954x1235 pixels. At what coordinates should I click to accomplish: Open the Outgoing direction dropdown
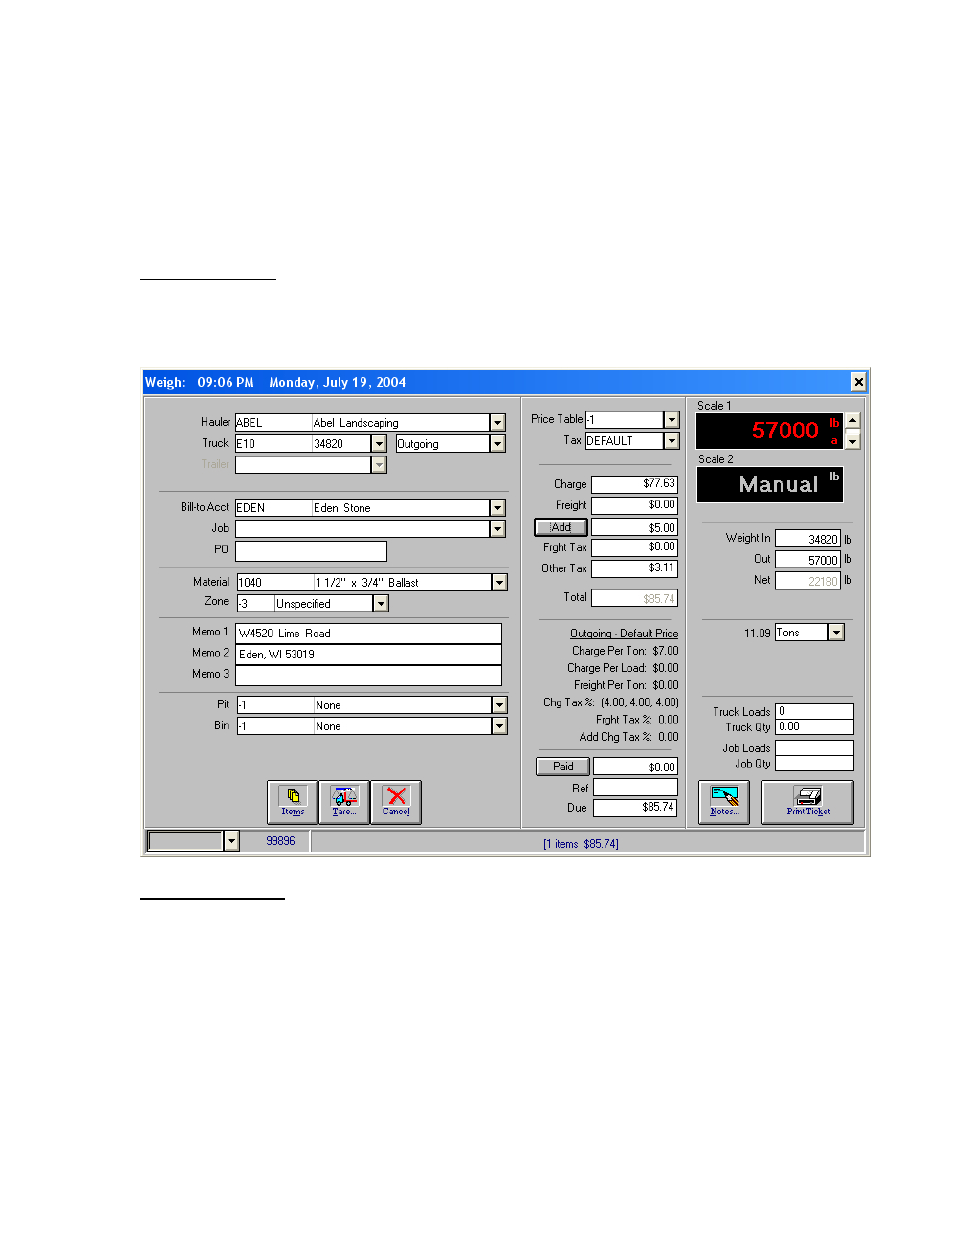tap(497, 444)
